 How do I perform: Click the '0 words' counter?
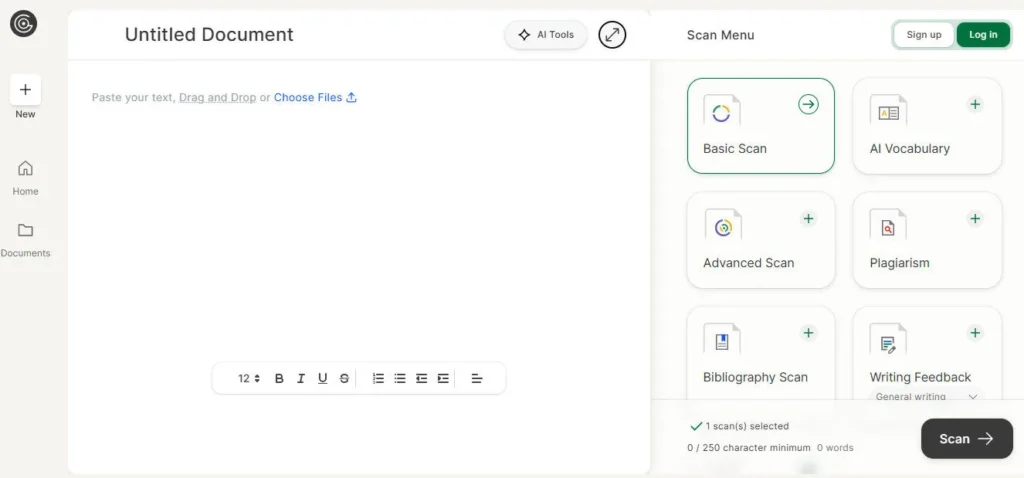click(x=835, y=448)
